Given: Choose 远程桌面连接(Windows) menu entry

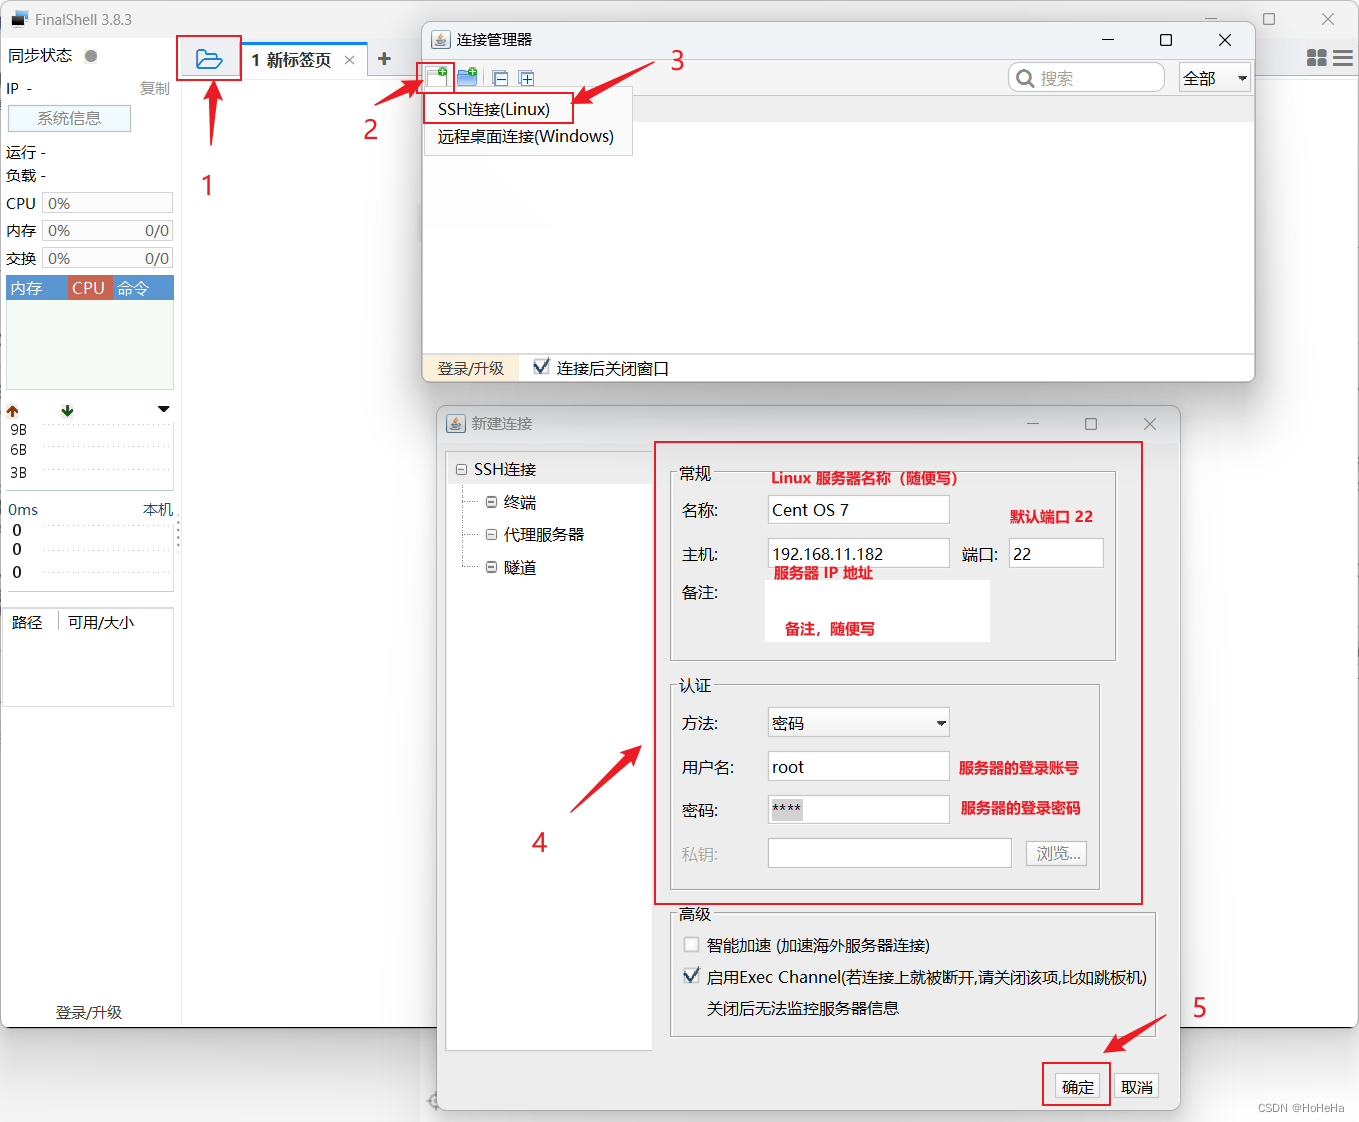Looking at the screenshot, I should (526, 136).
